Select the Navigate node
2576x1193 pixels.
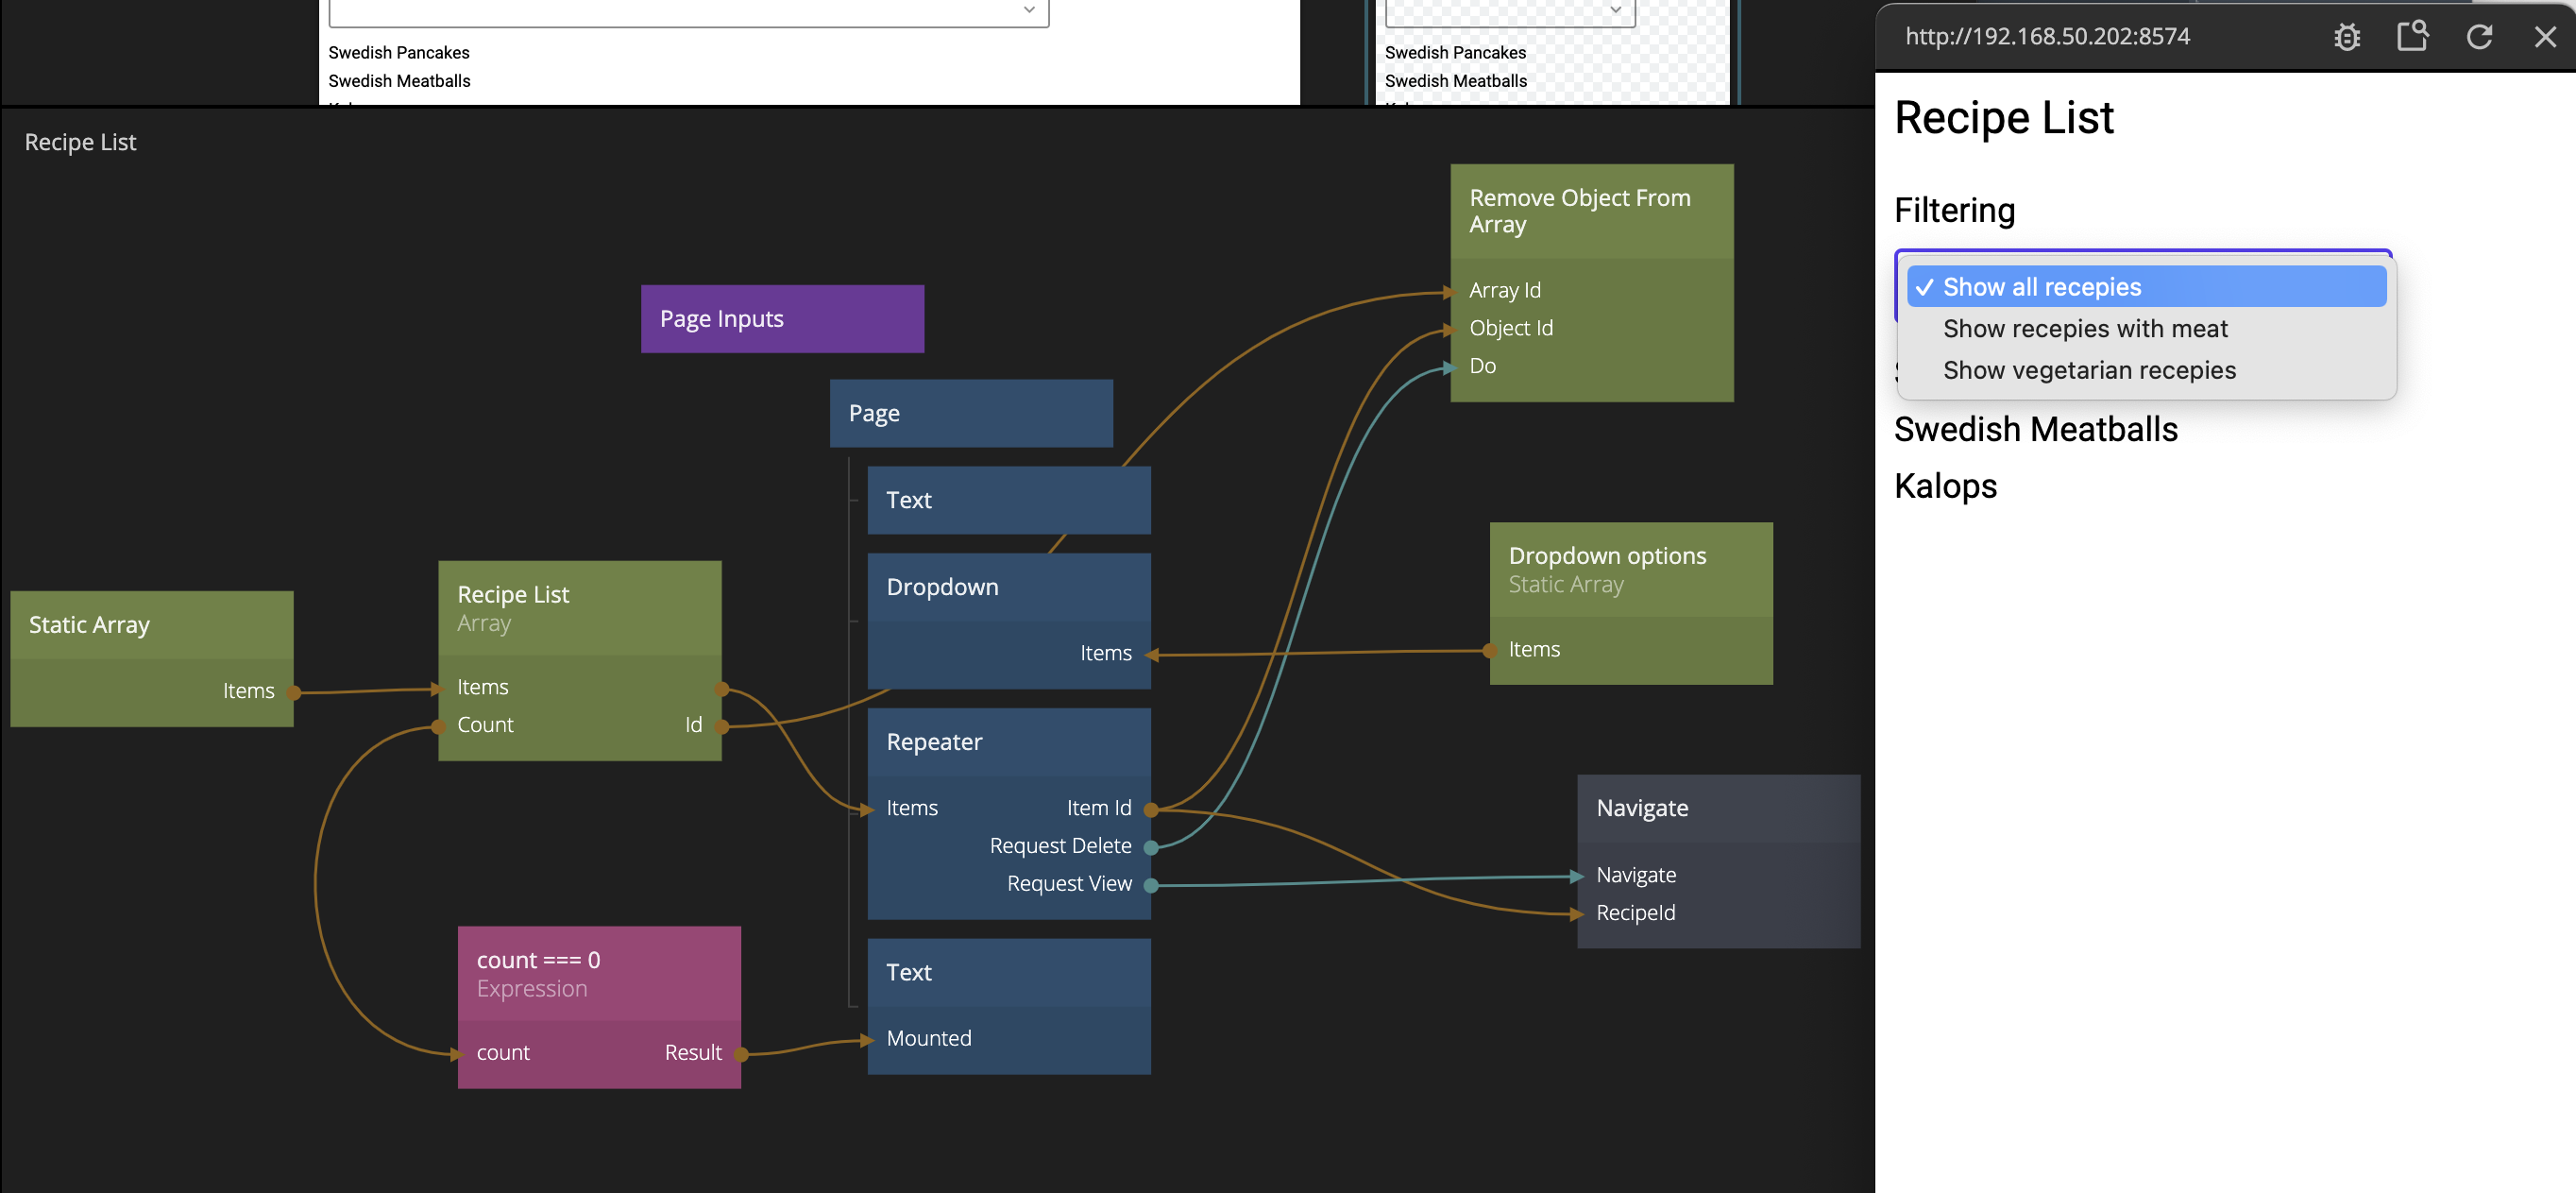(x=1717, y=808)
